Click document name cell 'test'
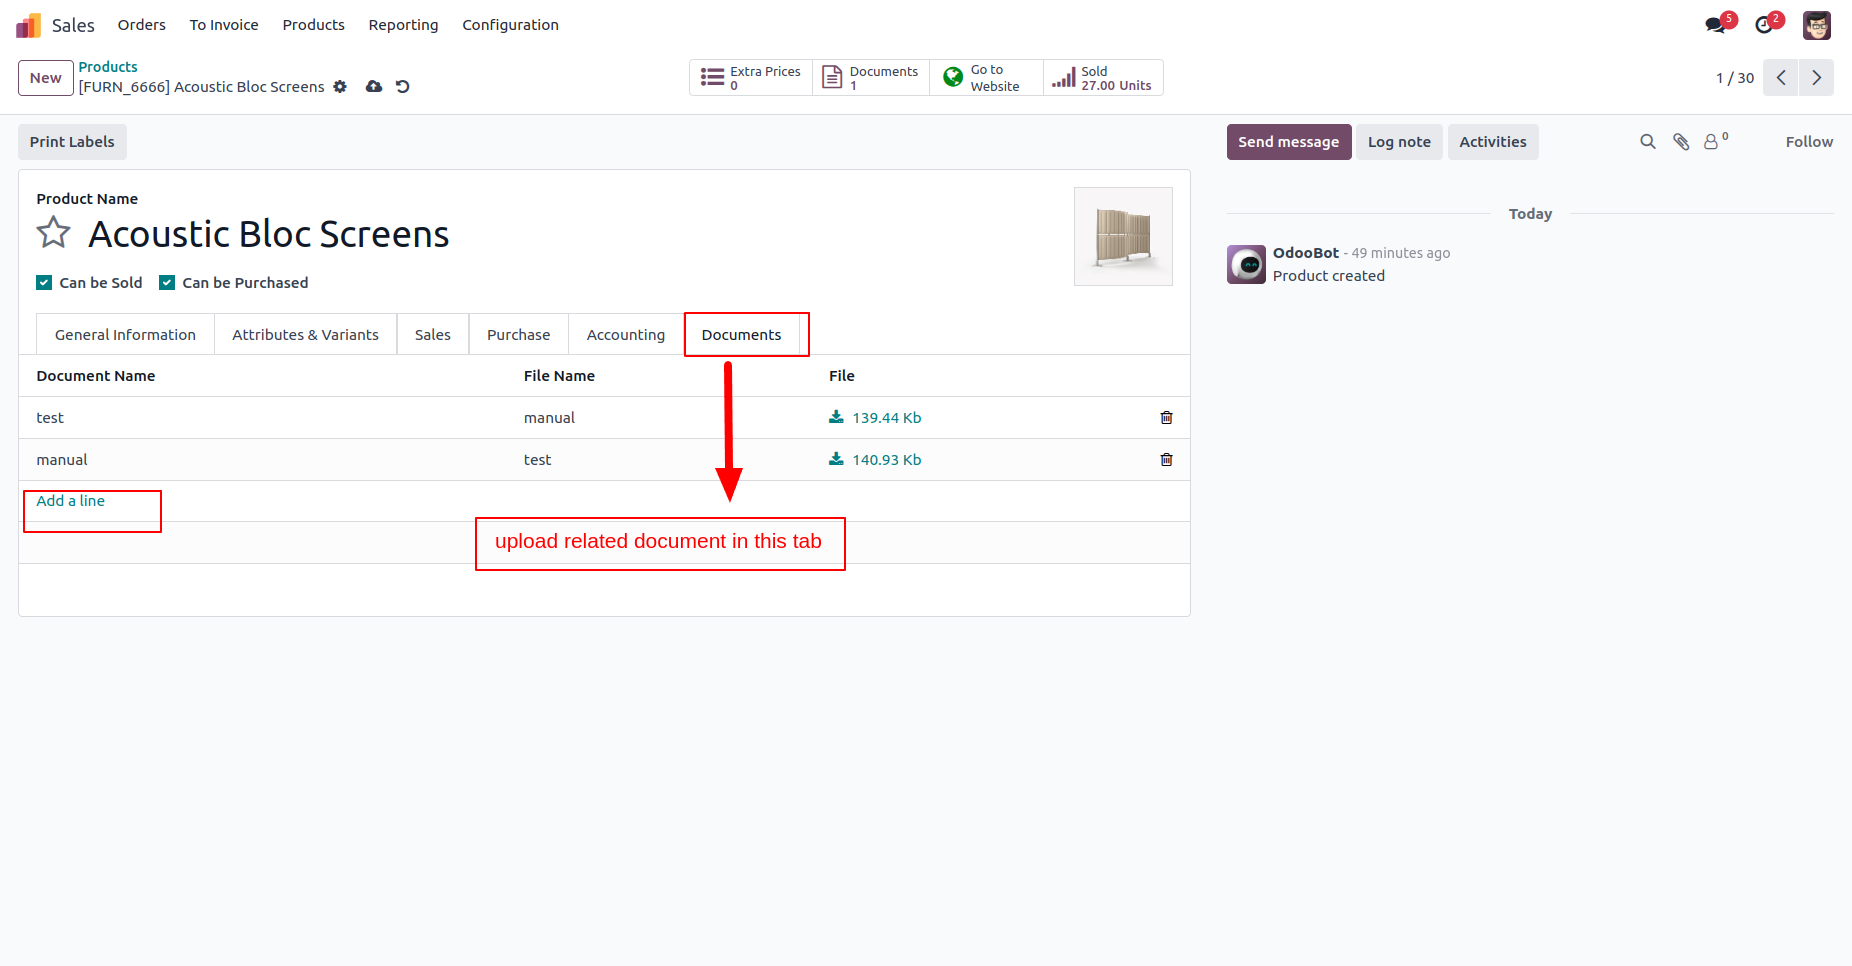The height and width of the screenshot is (966, 1852). pos(50,418)
